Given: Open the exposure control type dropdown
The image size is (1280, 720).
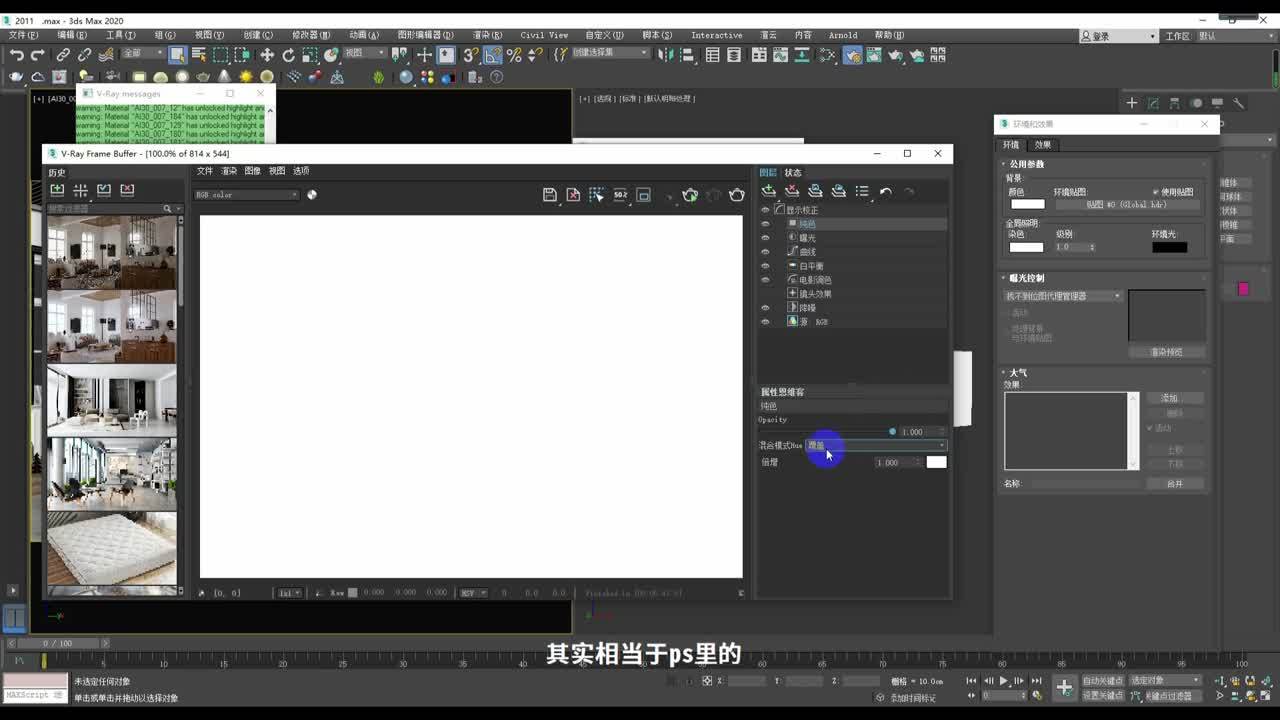Looking at the screenshot, I should (1063, 296).
